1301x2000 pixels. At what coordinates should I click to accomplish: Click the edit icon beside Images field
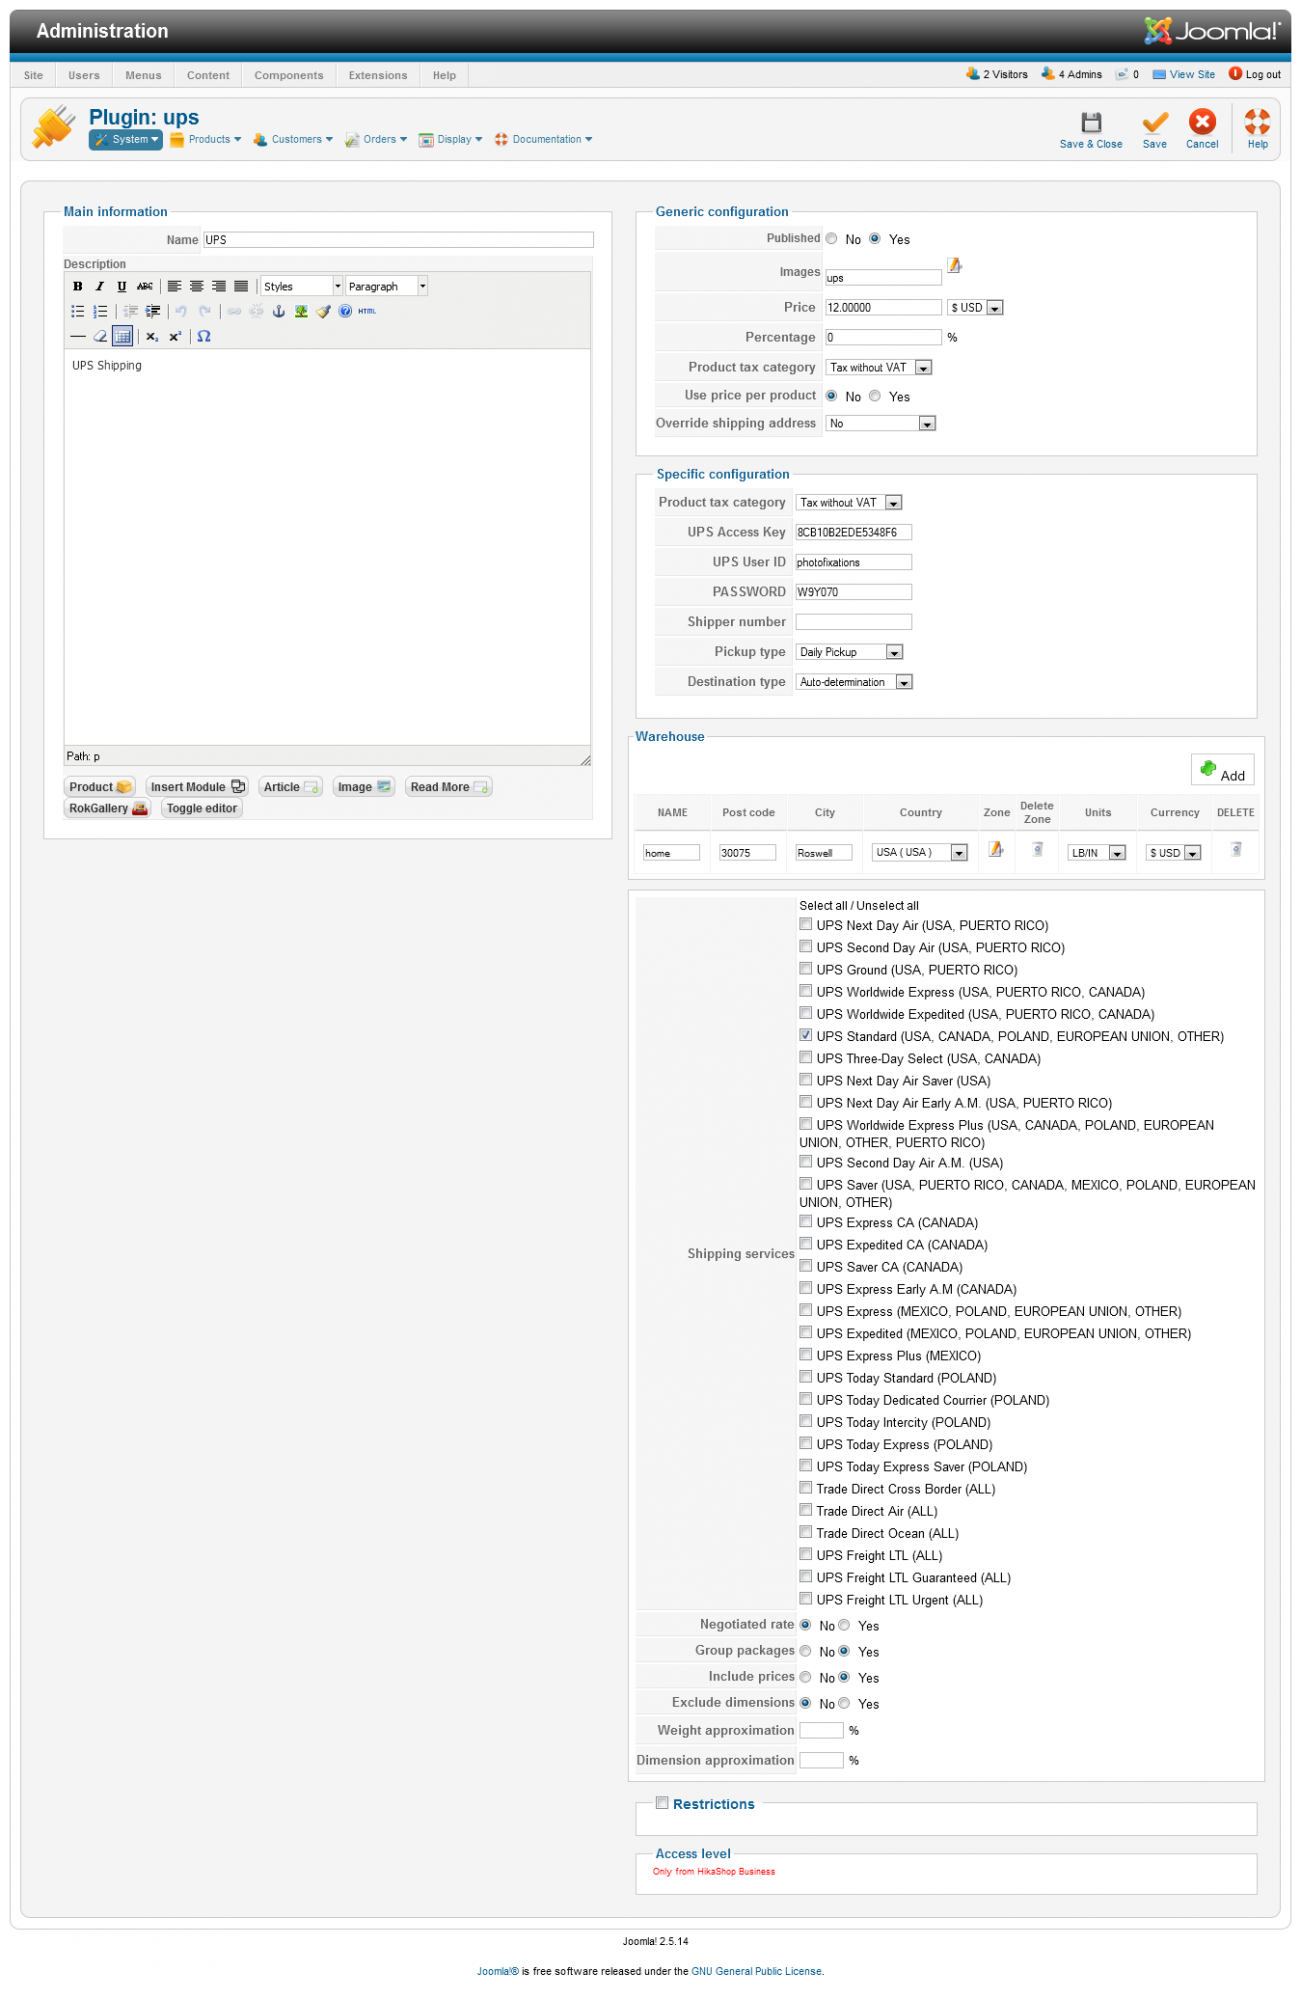point(955,265)
